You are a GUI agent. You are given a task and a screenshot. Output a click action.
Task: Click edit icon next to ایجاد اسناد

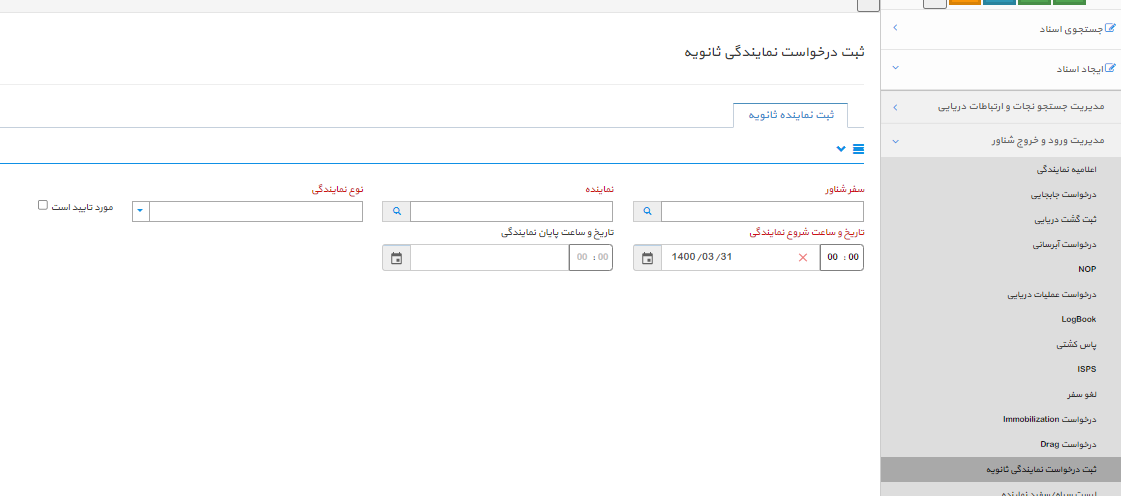click(1110, 69)
